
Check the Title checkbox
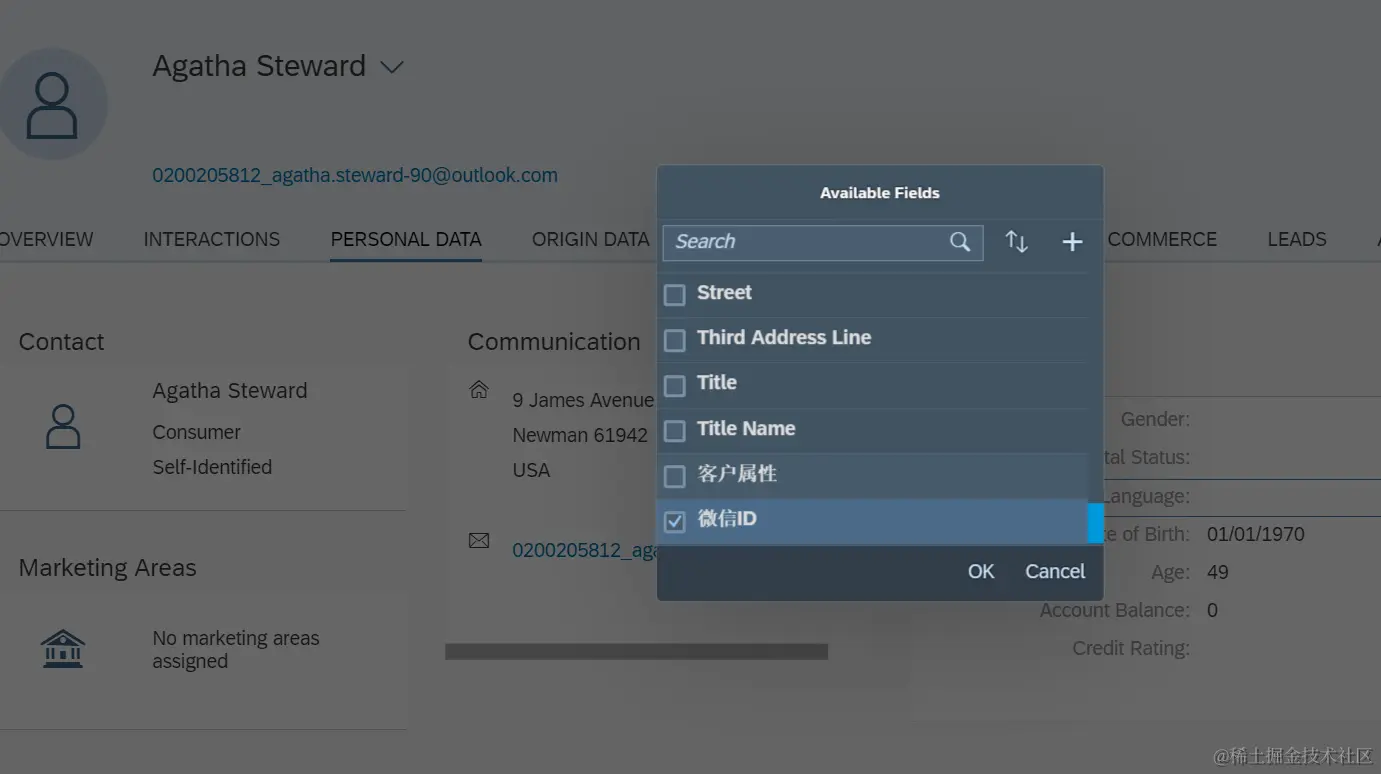674,384
